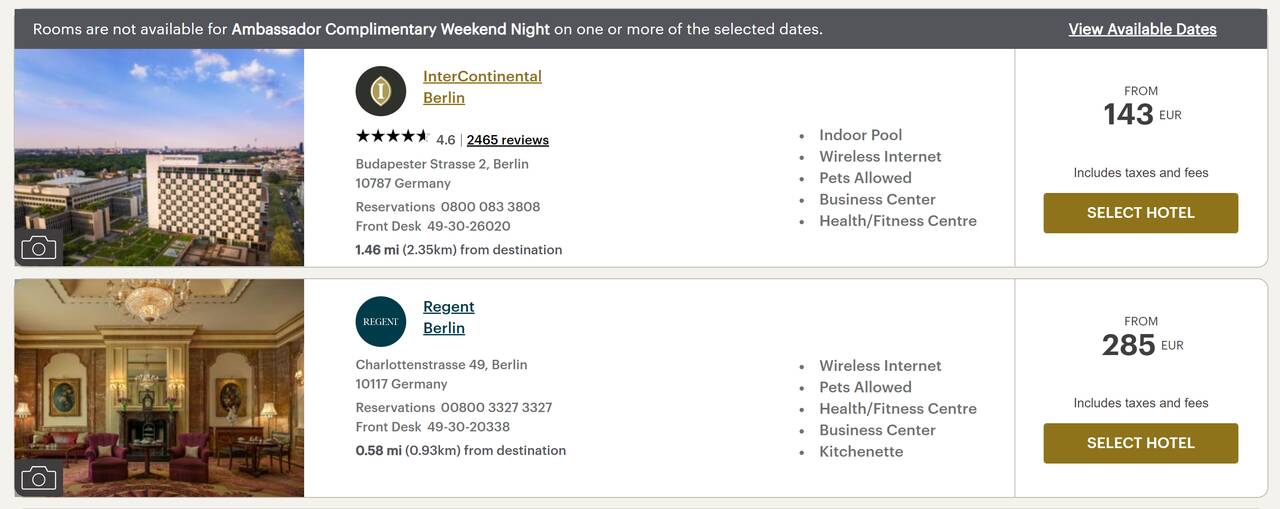Select Hotel for Regent at 285 EUR
This screenshot has width=1280, height=509.
(1141, 443)
